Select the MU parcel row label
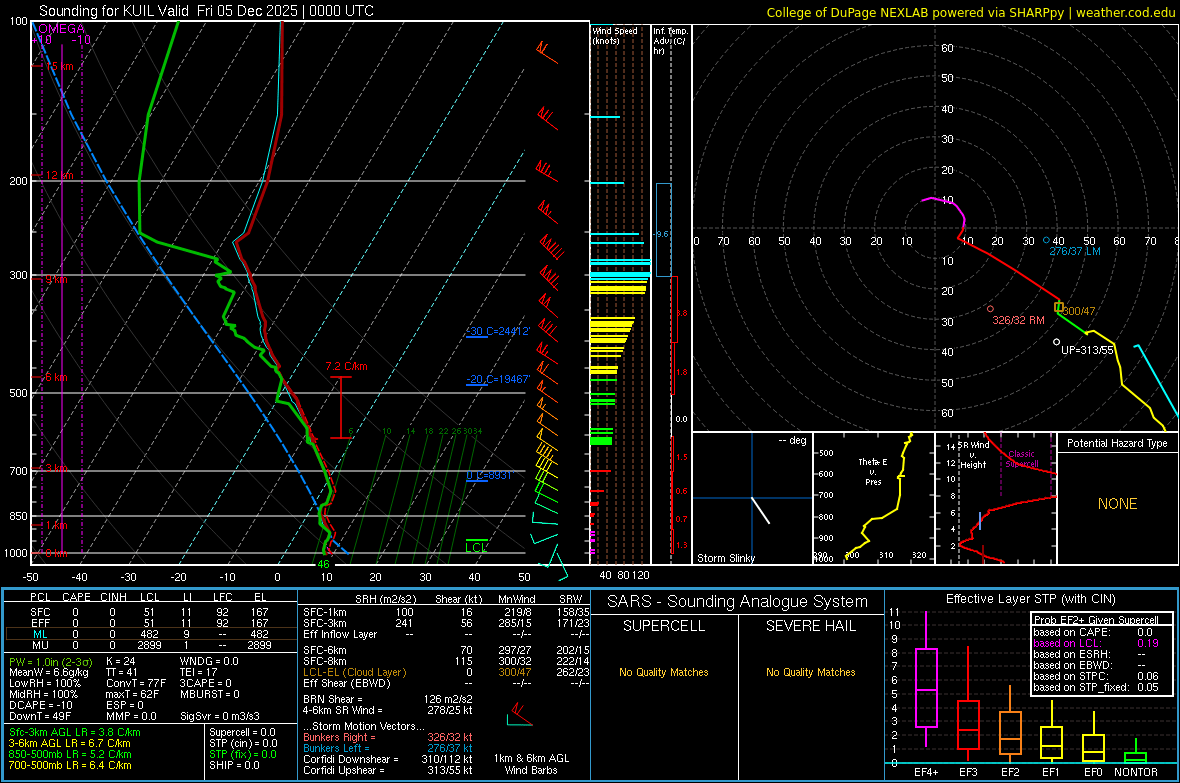Image resolution: width=1180 pixels, height=783 pixels. tap(40, 644)
